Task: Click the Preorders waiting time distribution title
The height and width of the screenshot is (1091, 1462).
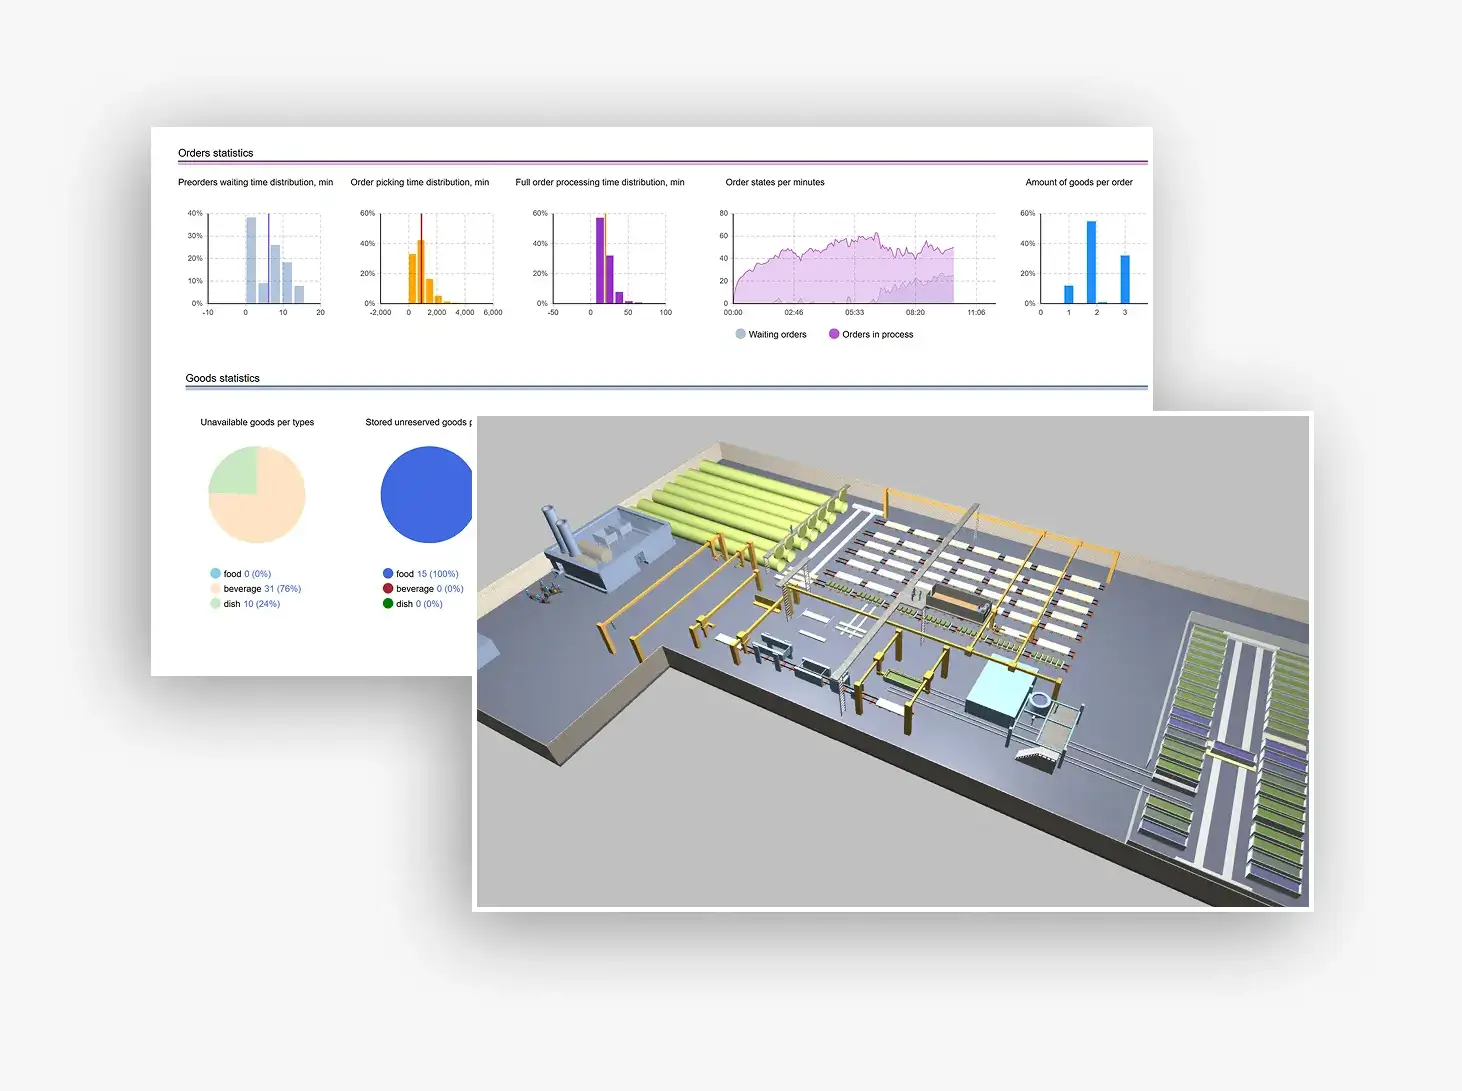Action: 255,182
